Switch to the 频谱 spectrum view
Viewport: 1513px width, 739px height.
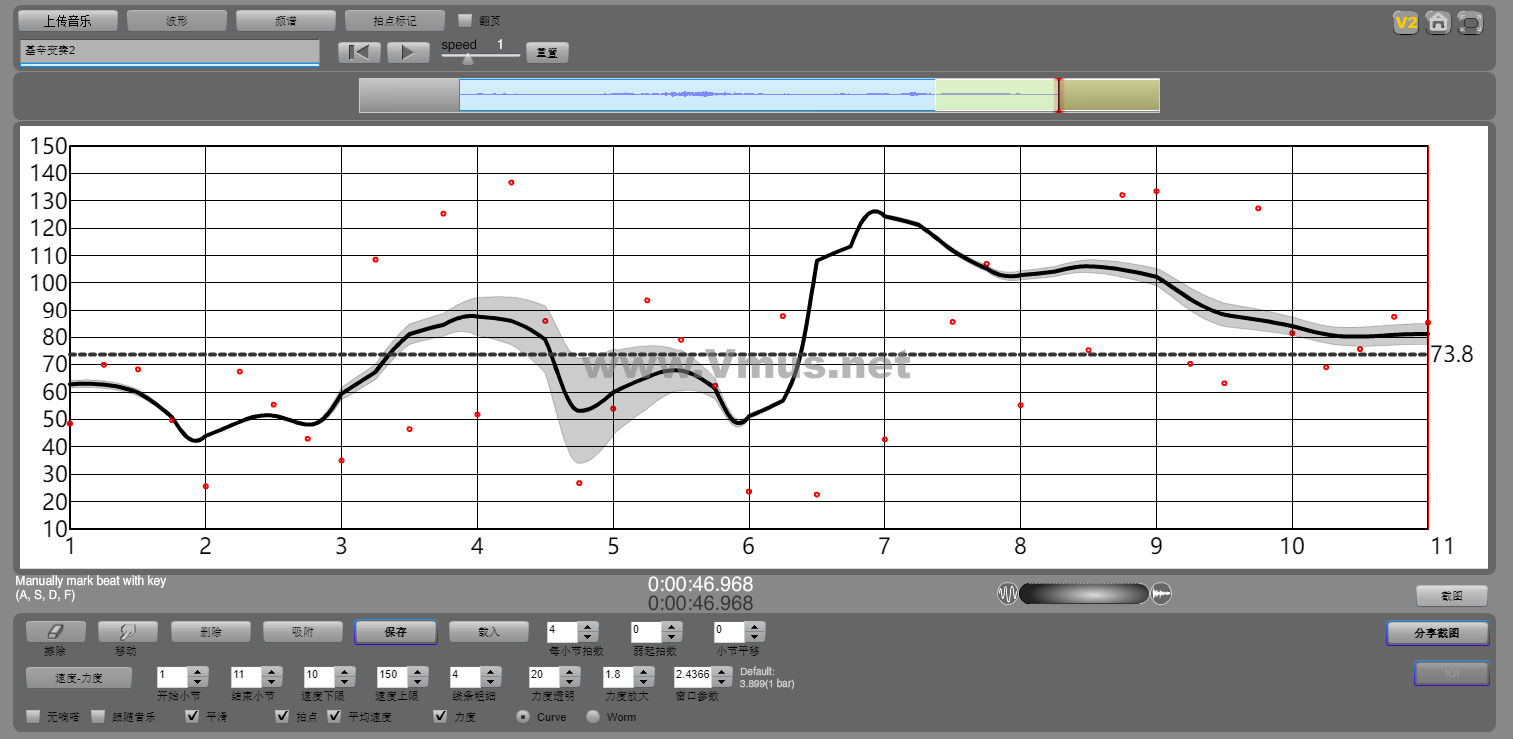pos(286,20)
